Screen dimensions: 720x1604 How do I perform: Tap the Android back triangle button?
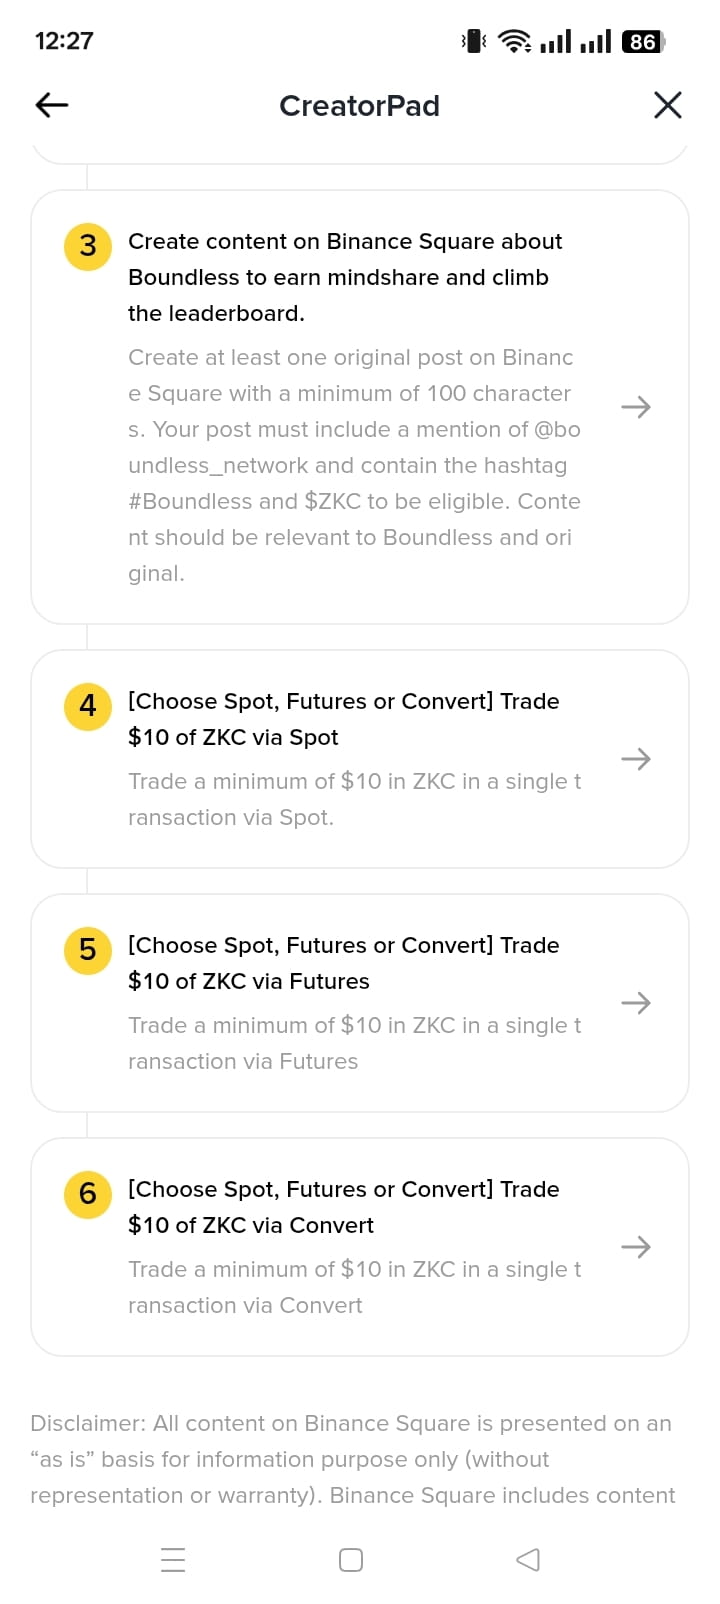tap(528, 1560)
